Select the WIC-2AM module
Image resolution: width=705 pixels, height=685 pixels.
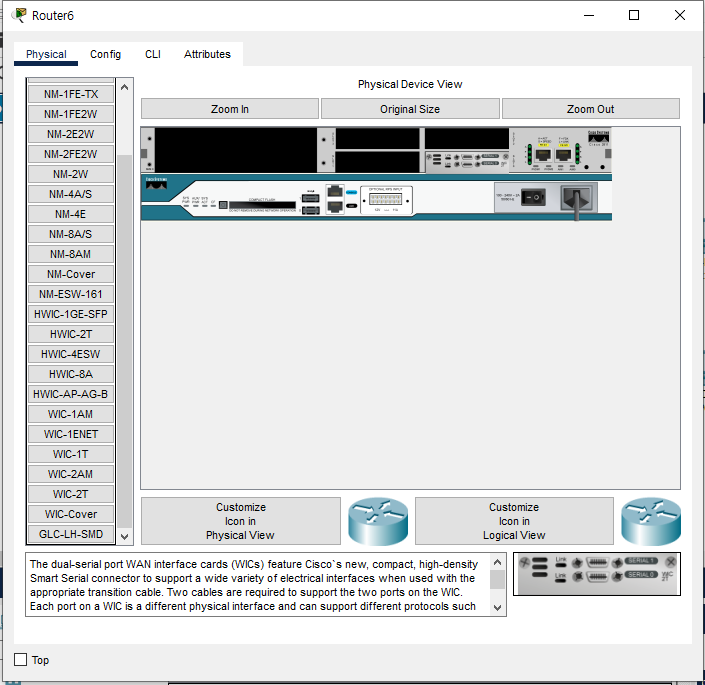pos(71,474)
